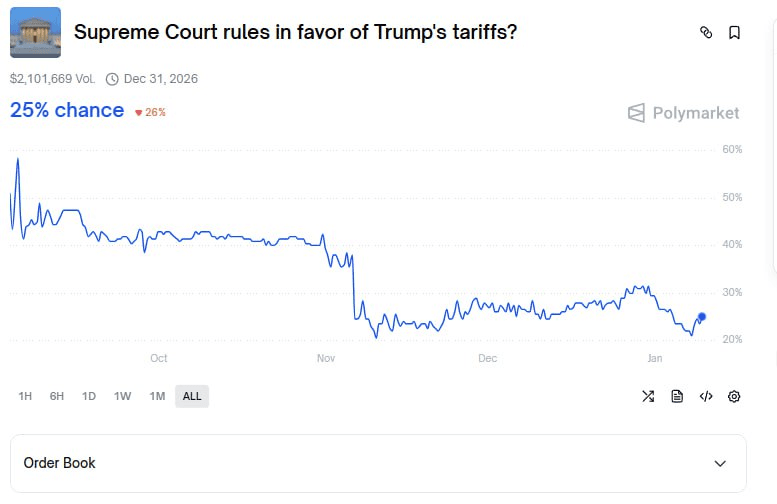This screenshot has height=504, width=777.
Task: Select the 1H time range
Action: coord(25,396)
